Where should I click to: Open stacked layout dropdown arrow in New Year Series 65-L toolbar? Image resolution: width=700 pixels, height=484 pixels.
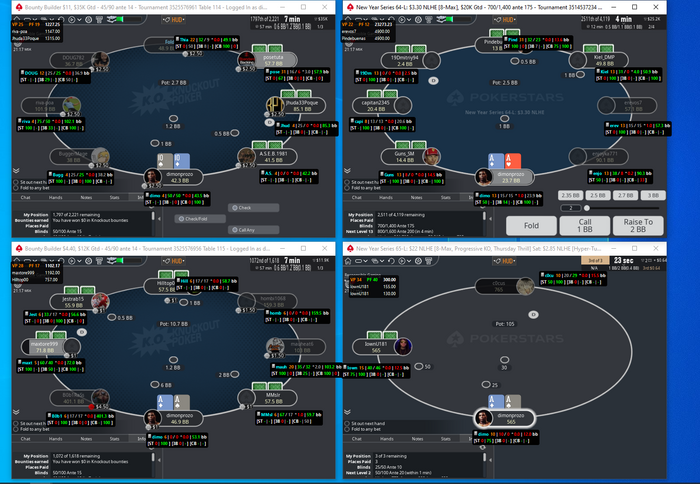pyautogui.click(x=382, y=261)
